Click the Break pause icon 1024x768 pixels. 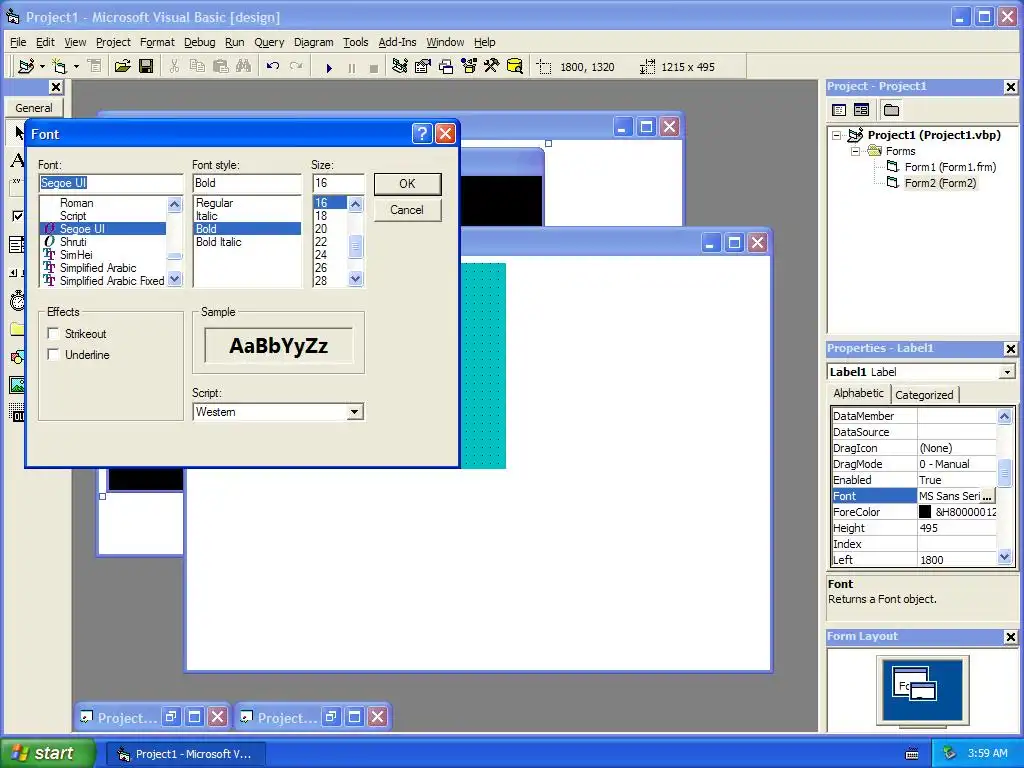click(x=352, y=67)
